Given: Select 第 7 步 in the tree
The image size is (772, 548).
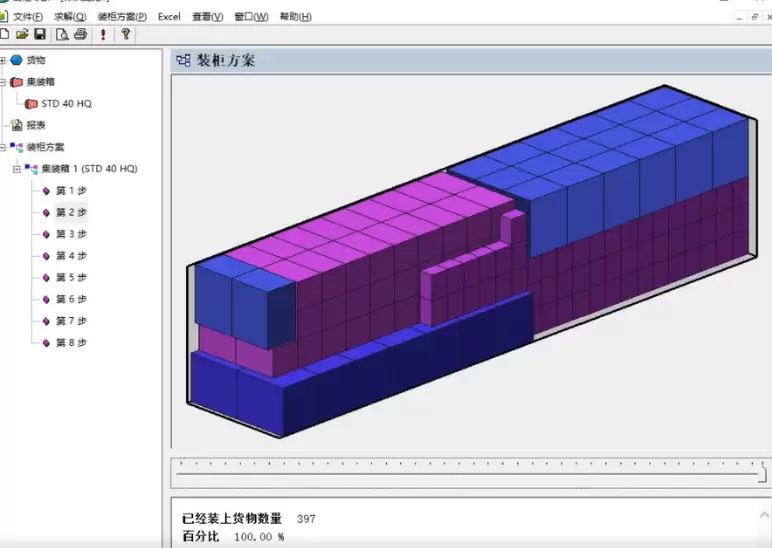Looking at the screenshot, I should [x=71, y=321].
